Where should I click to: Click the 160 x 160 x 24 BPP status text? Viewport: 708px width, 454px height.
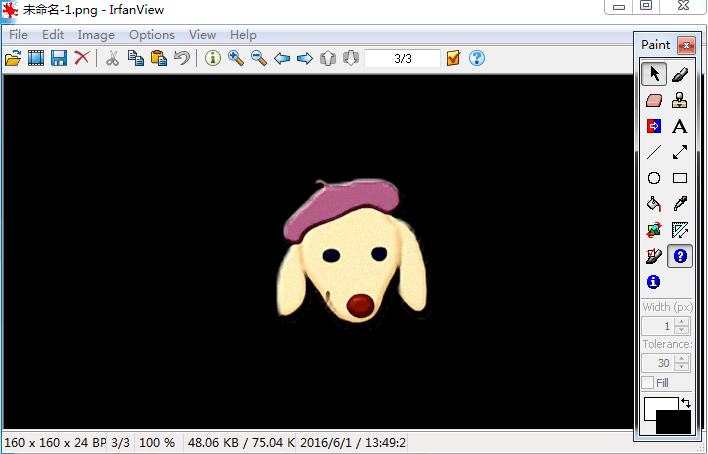55,443
